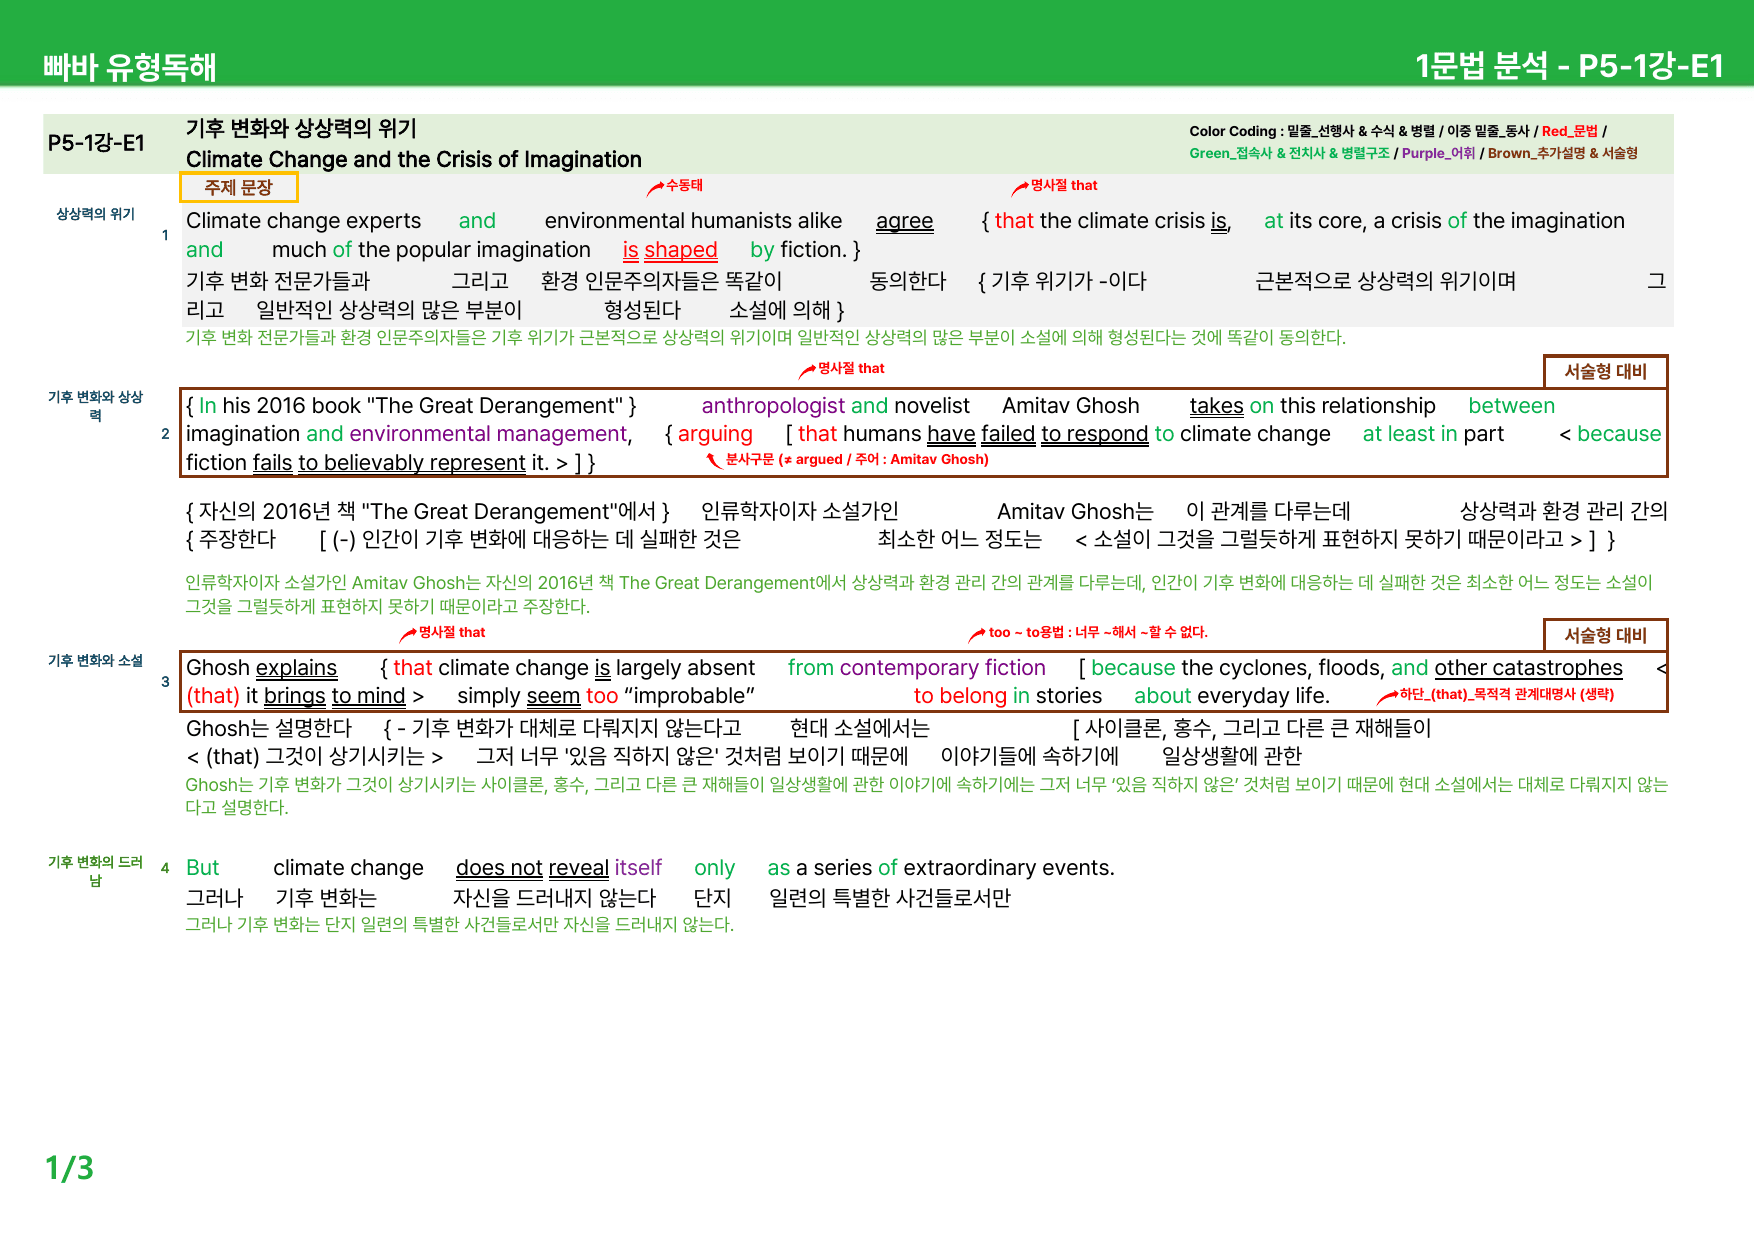Click the quoted word 'improbable' in sentence 3
Screen dimensions: 1754x1241
[689, 696]
